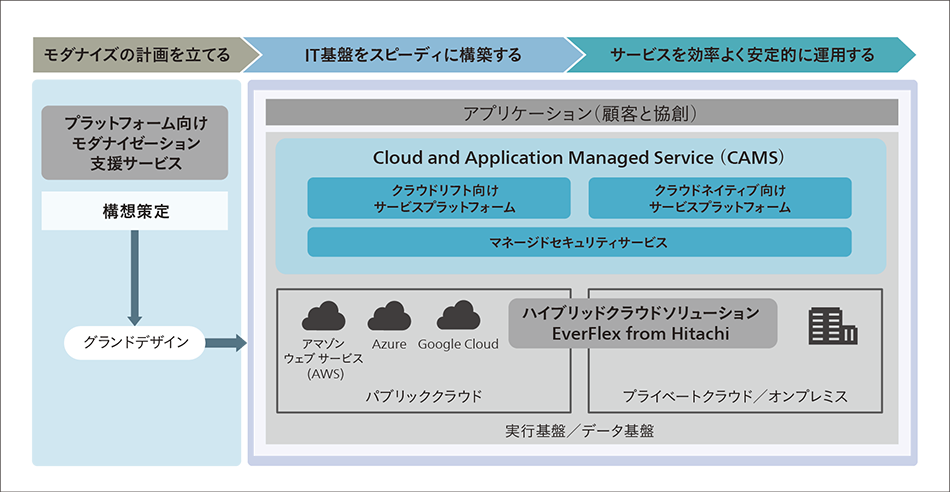
Task: Click the EverFlex from Hitachi box
Action: [x=643, y=324]
